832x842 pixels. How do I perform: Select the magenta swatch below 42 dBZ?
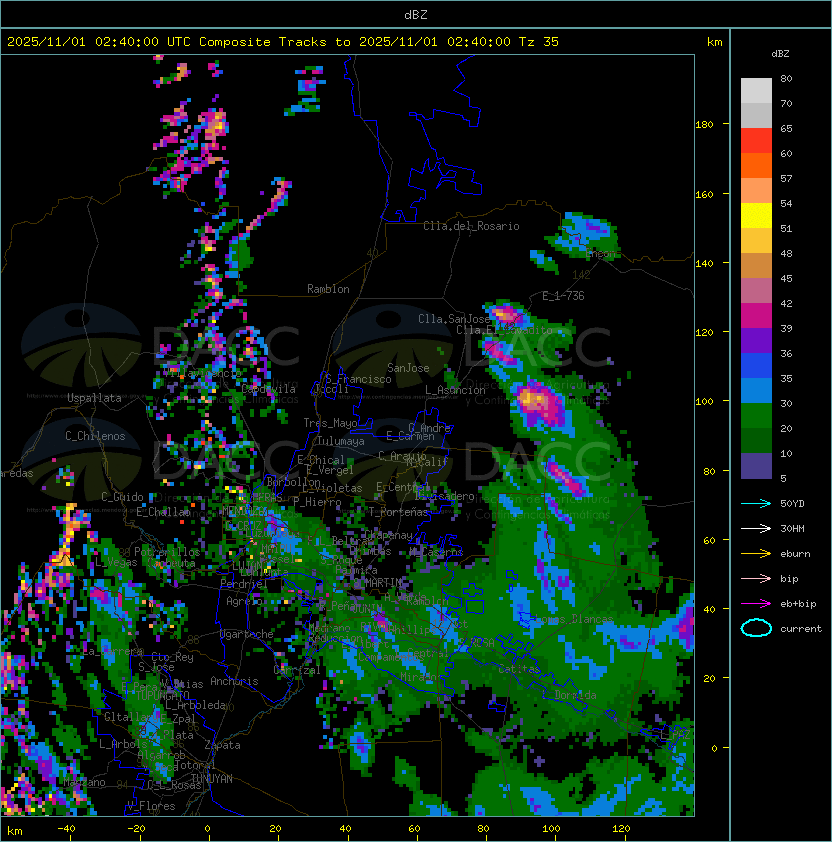[x=756, y=316]
